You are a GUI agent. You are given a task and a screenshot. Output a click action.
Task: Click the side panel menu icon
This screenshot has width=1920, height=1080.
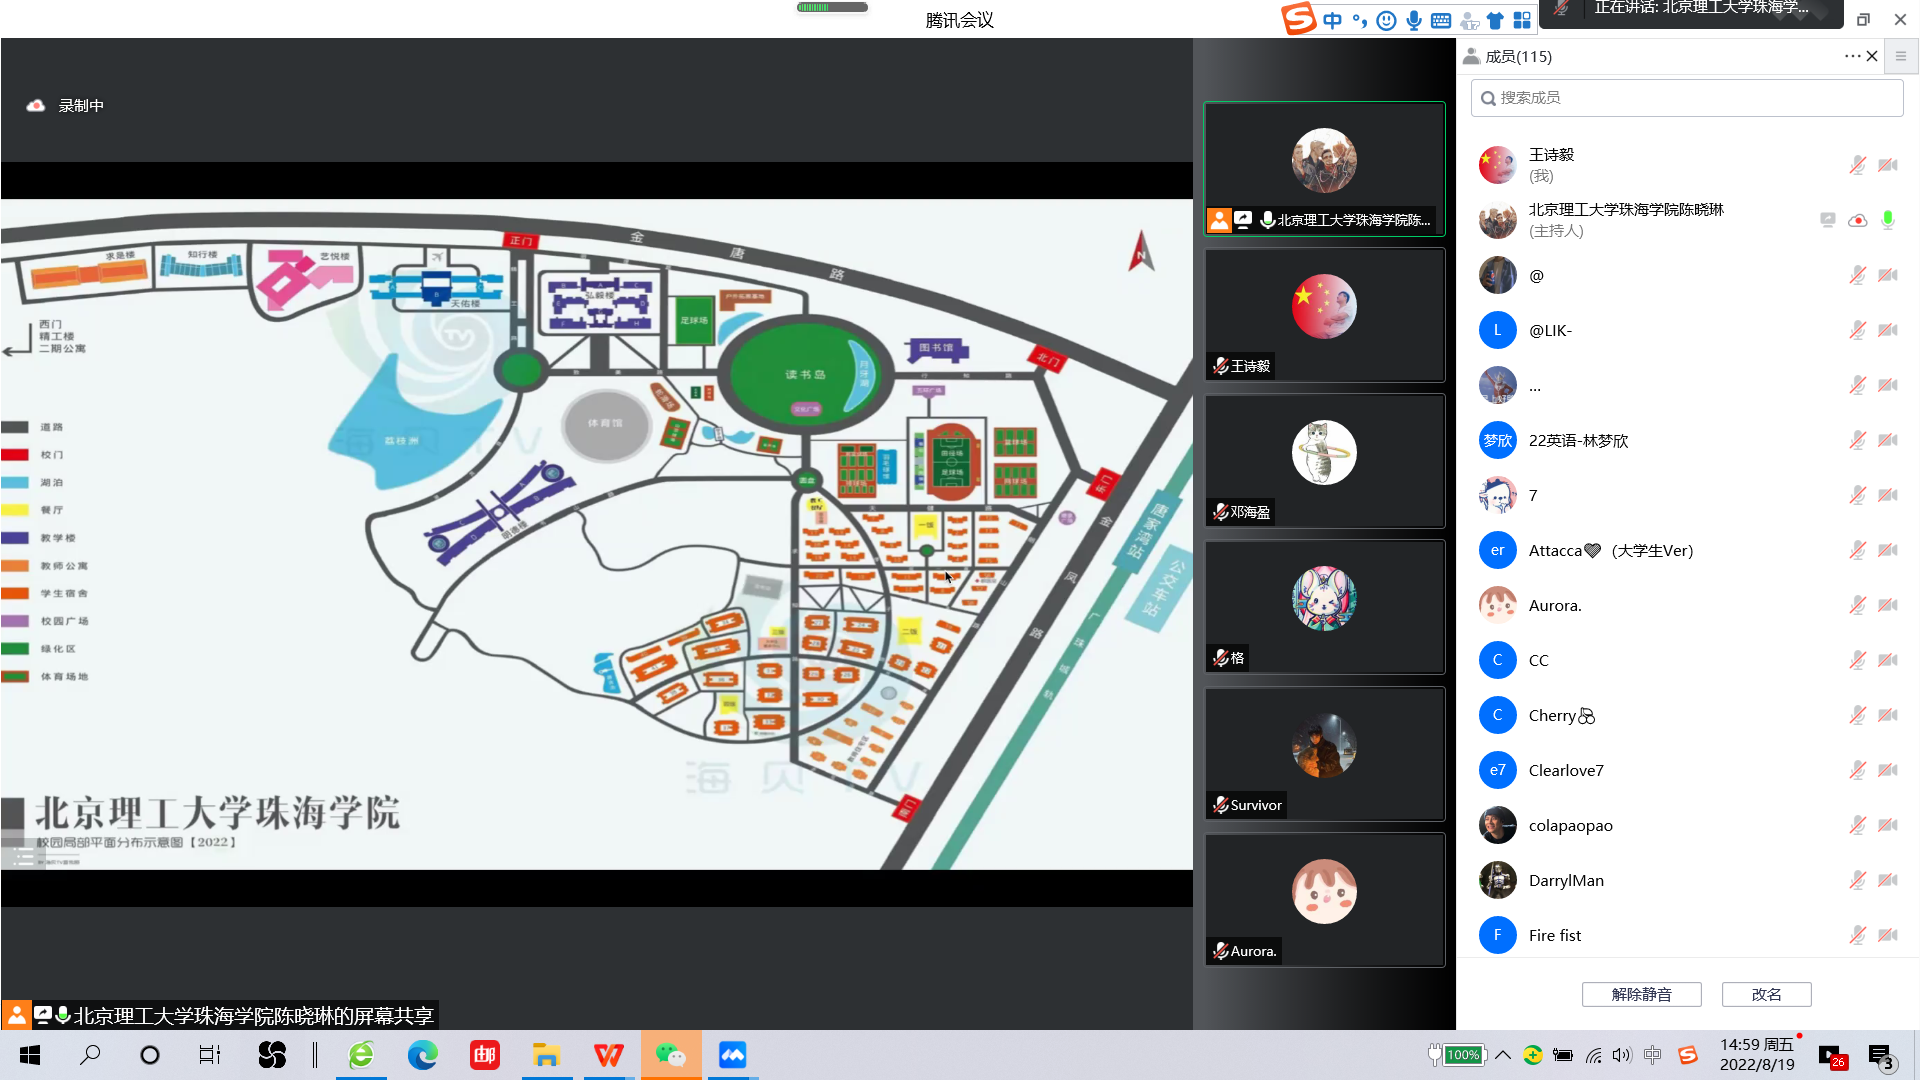coord(1901,56)
